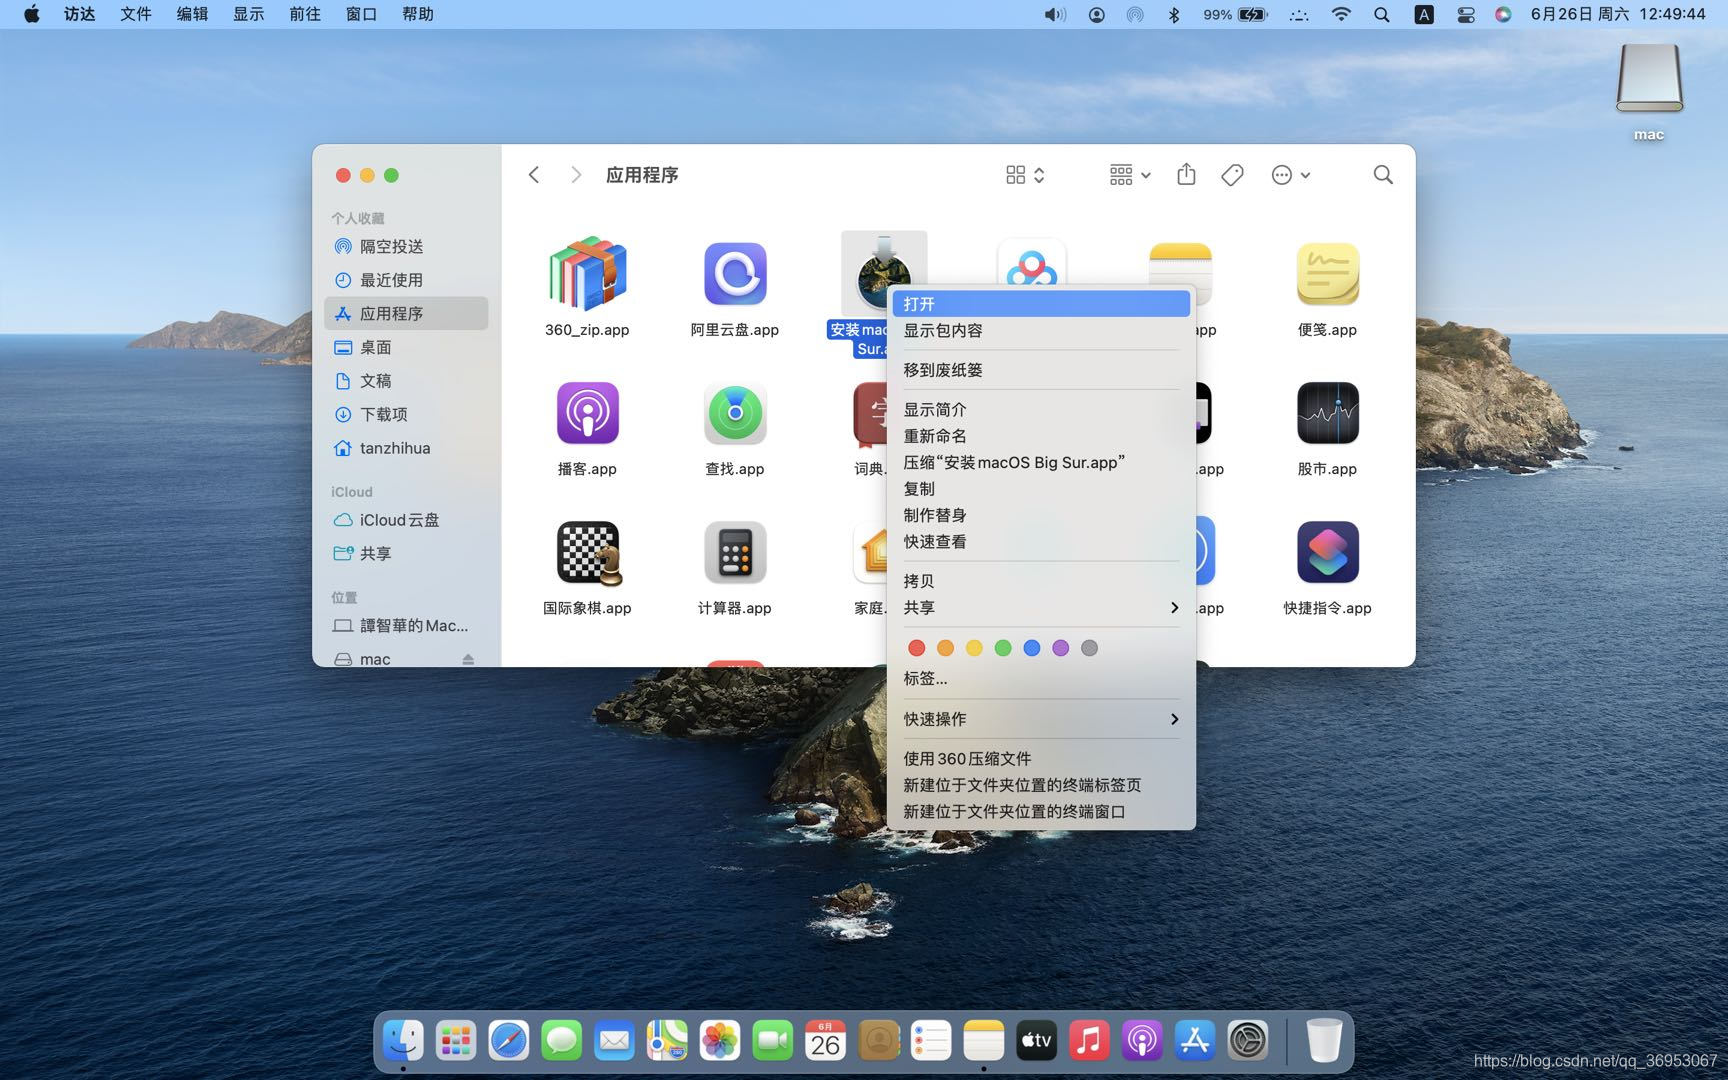The image size is (1728, 1080).
Task: Select 下载项 in the sidebar
Action: [x=406, y=414]
